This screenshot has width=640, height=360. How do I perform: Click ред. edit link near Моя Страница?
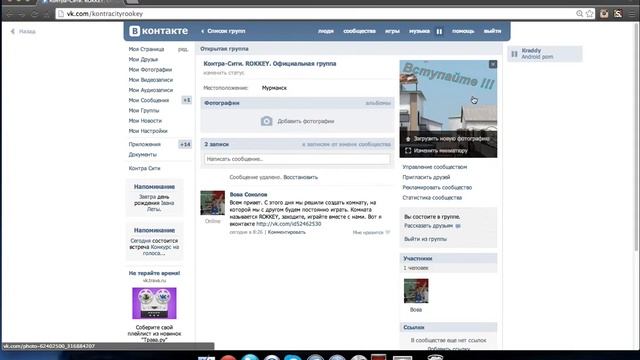click(x=183, y=49)
